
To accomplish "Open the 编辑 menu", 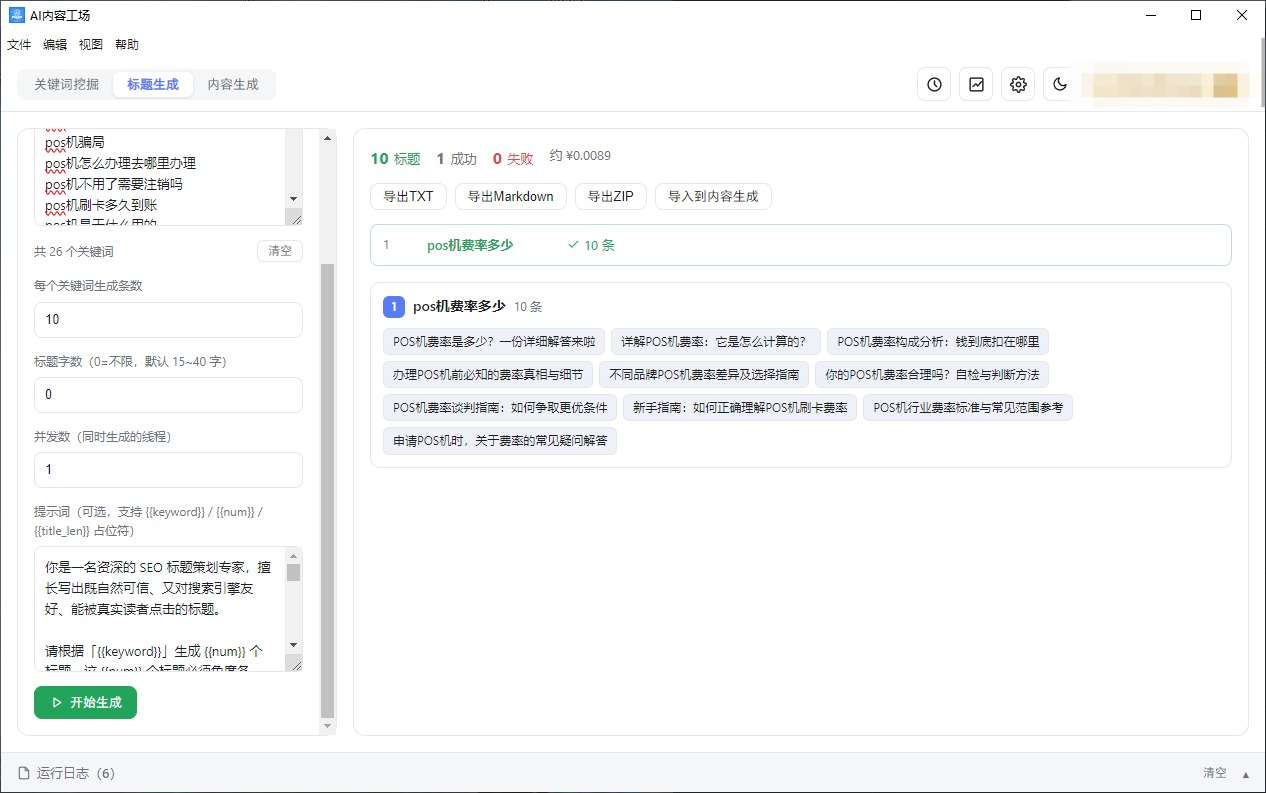I will (x=55, y=45).
